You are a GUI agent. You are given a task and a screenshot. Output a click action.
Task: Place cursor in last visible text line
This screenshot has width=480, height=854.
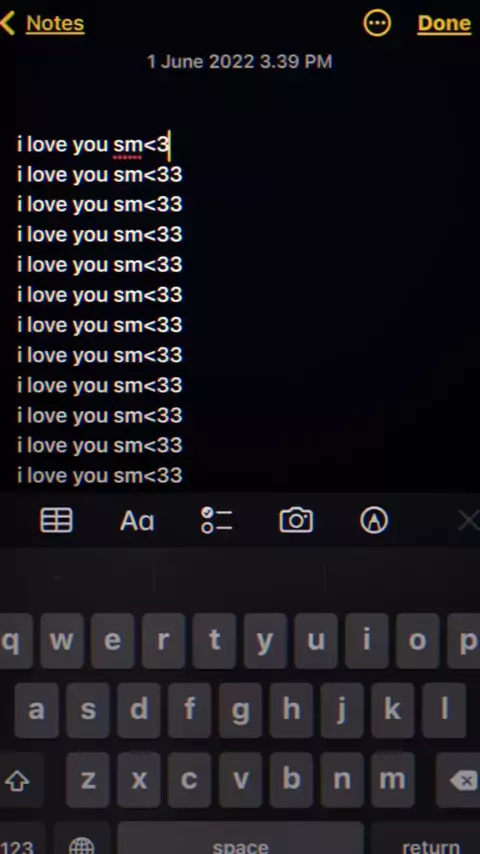click(x=100, y=475)
